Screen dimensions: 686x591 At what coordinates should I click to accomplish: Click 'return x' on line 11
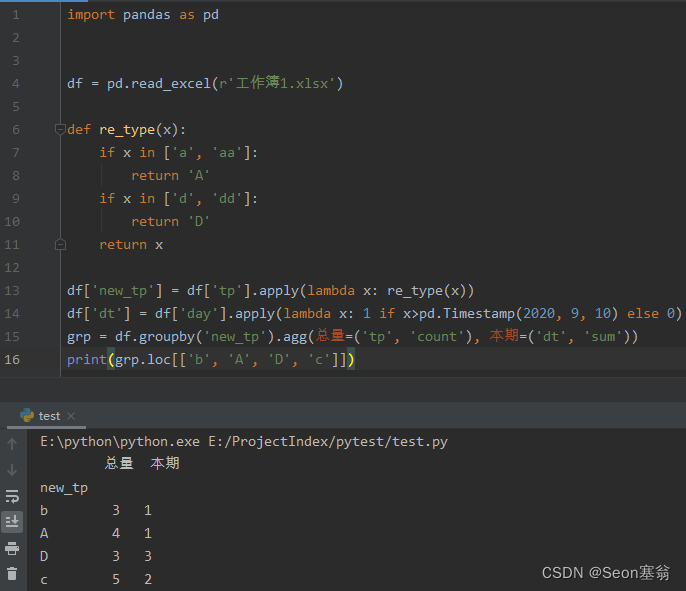tap(131, 245)
